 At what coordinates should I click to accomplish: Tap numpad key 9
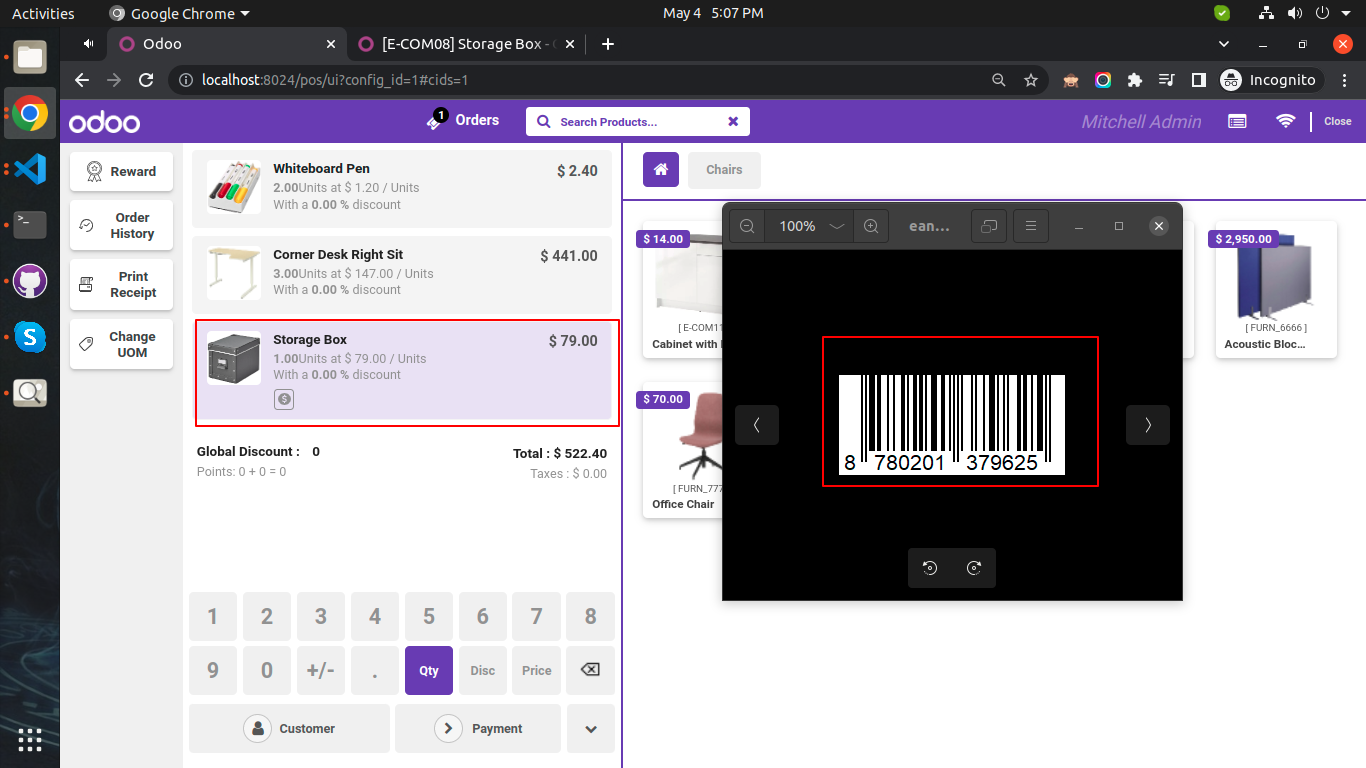pos(213,670)
